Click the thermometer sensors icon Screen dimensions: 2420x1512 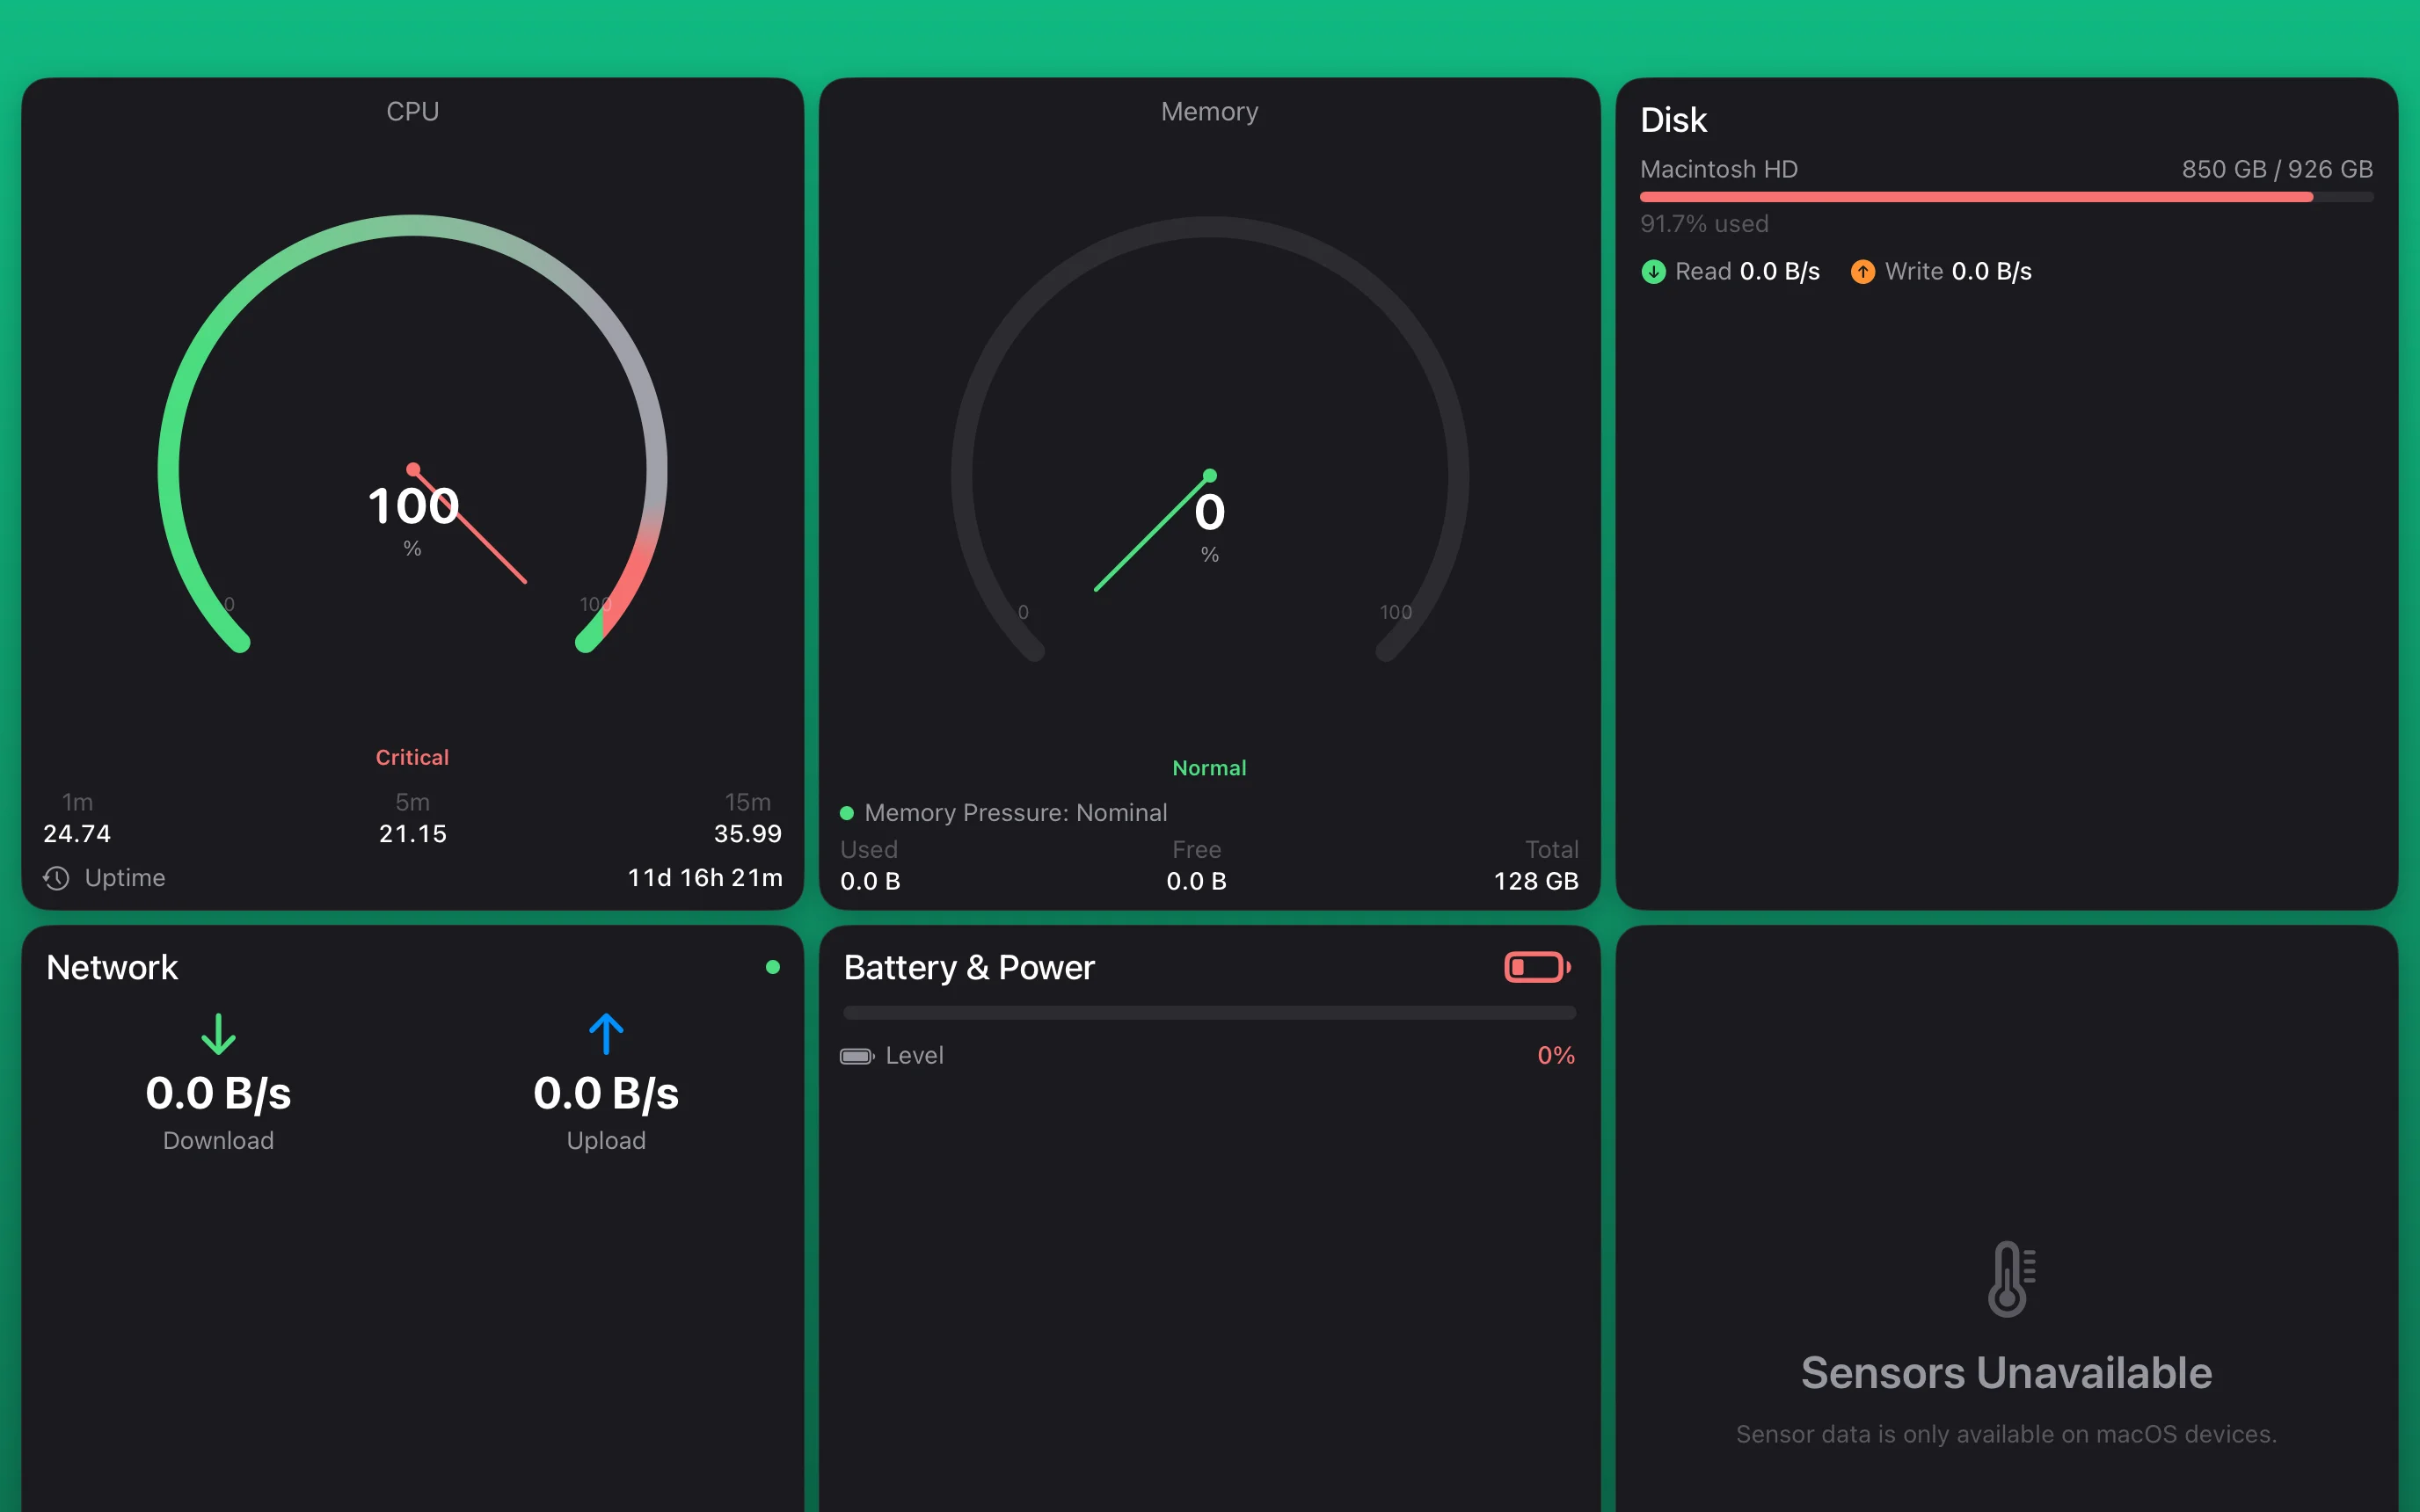coord(2011,1278)
